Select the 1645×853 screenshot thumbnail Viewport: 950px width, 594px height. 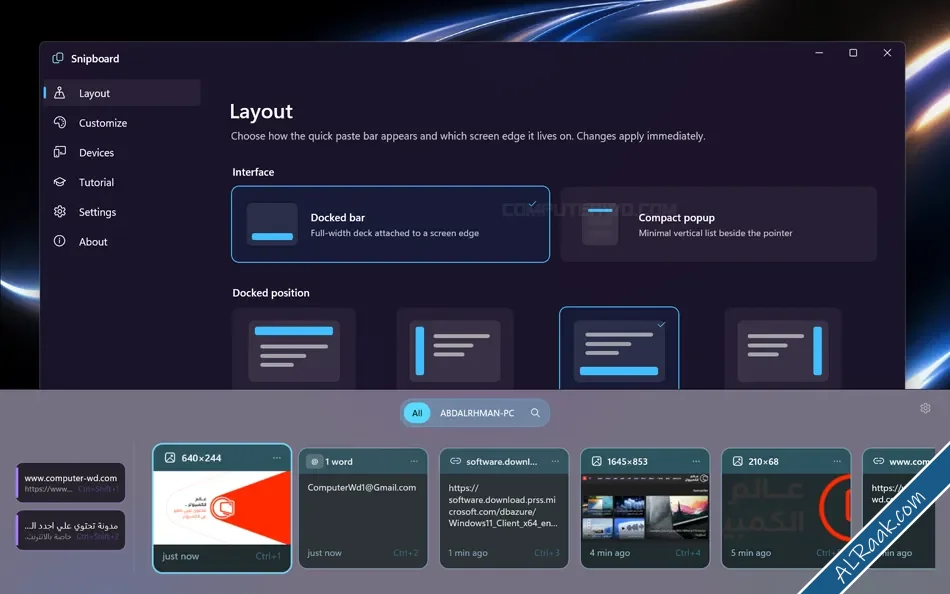pos(645,507)
